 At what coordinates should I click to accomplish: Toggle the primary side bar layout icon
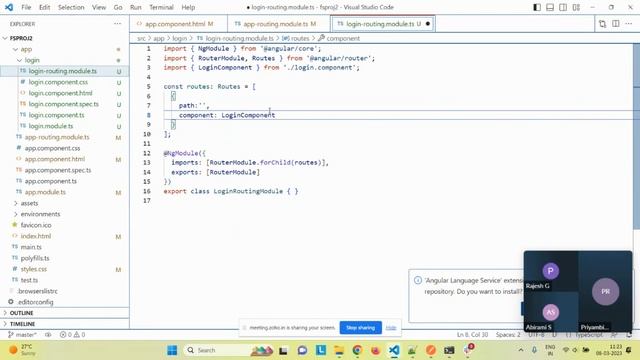537,7
